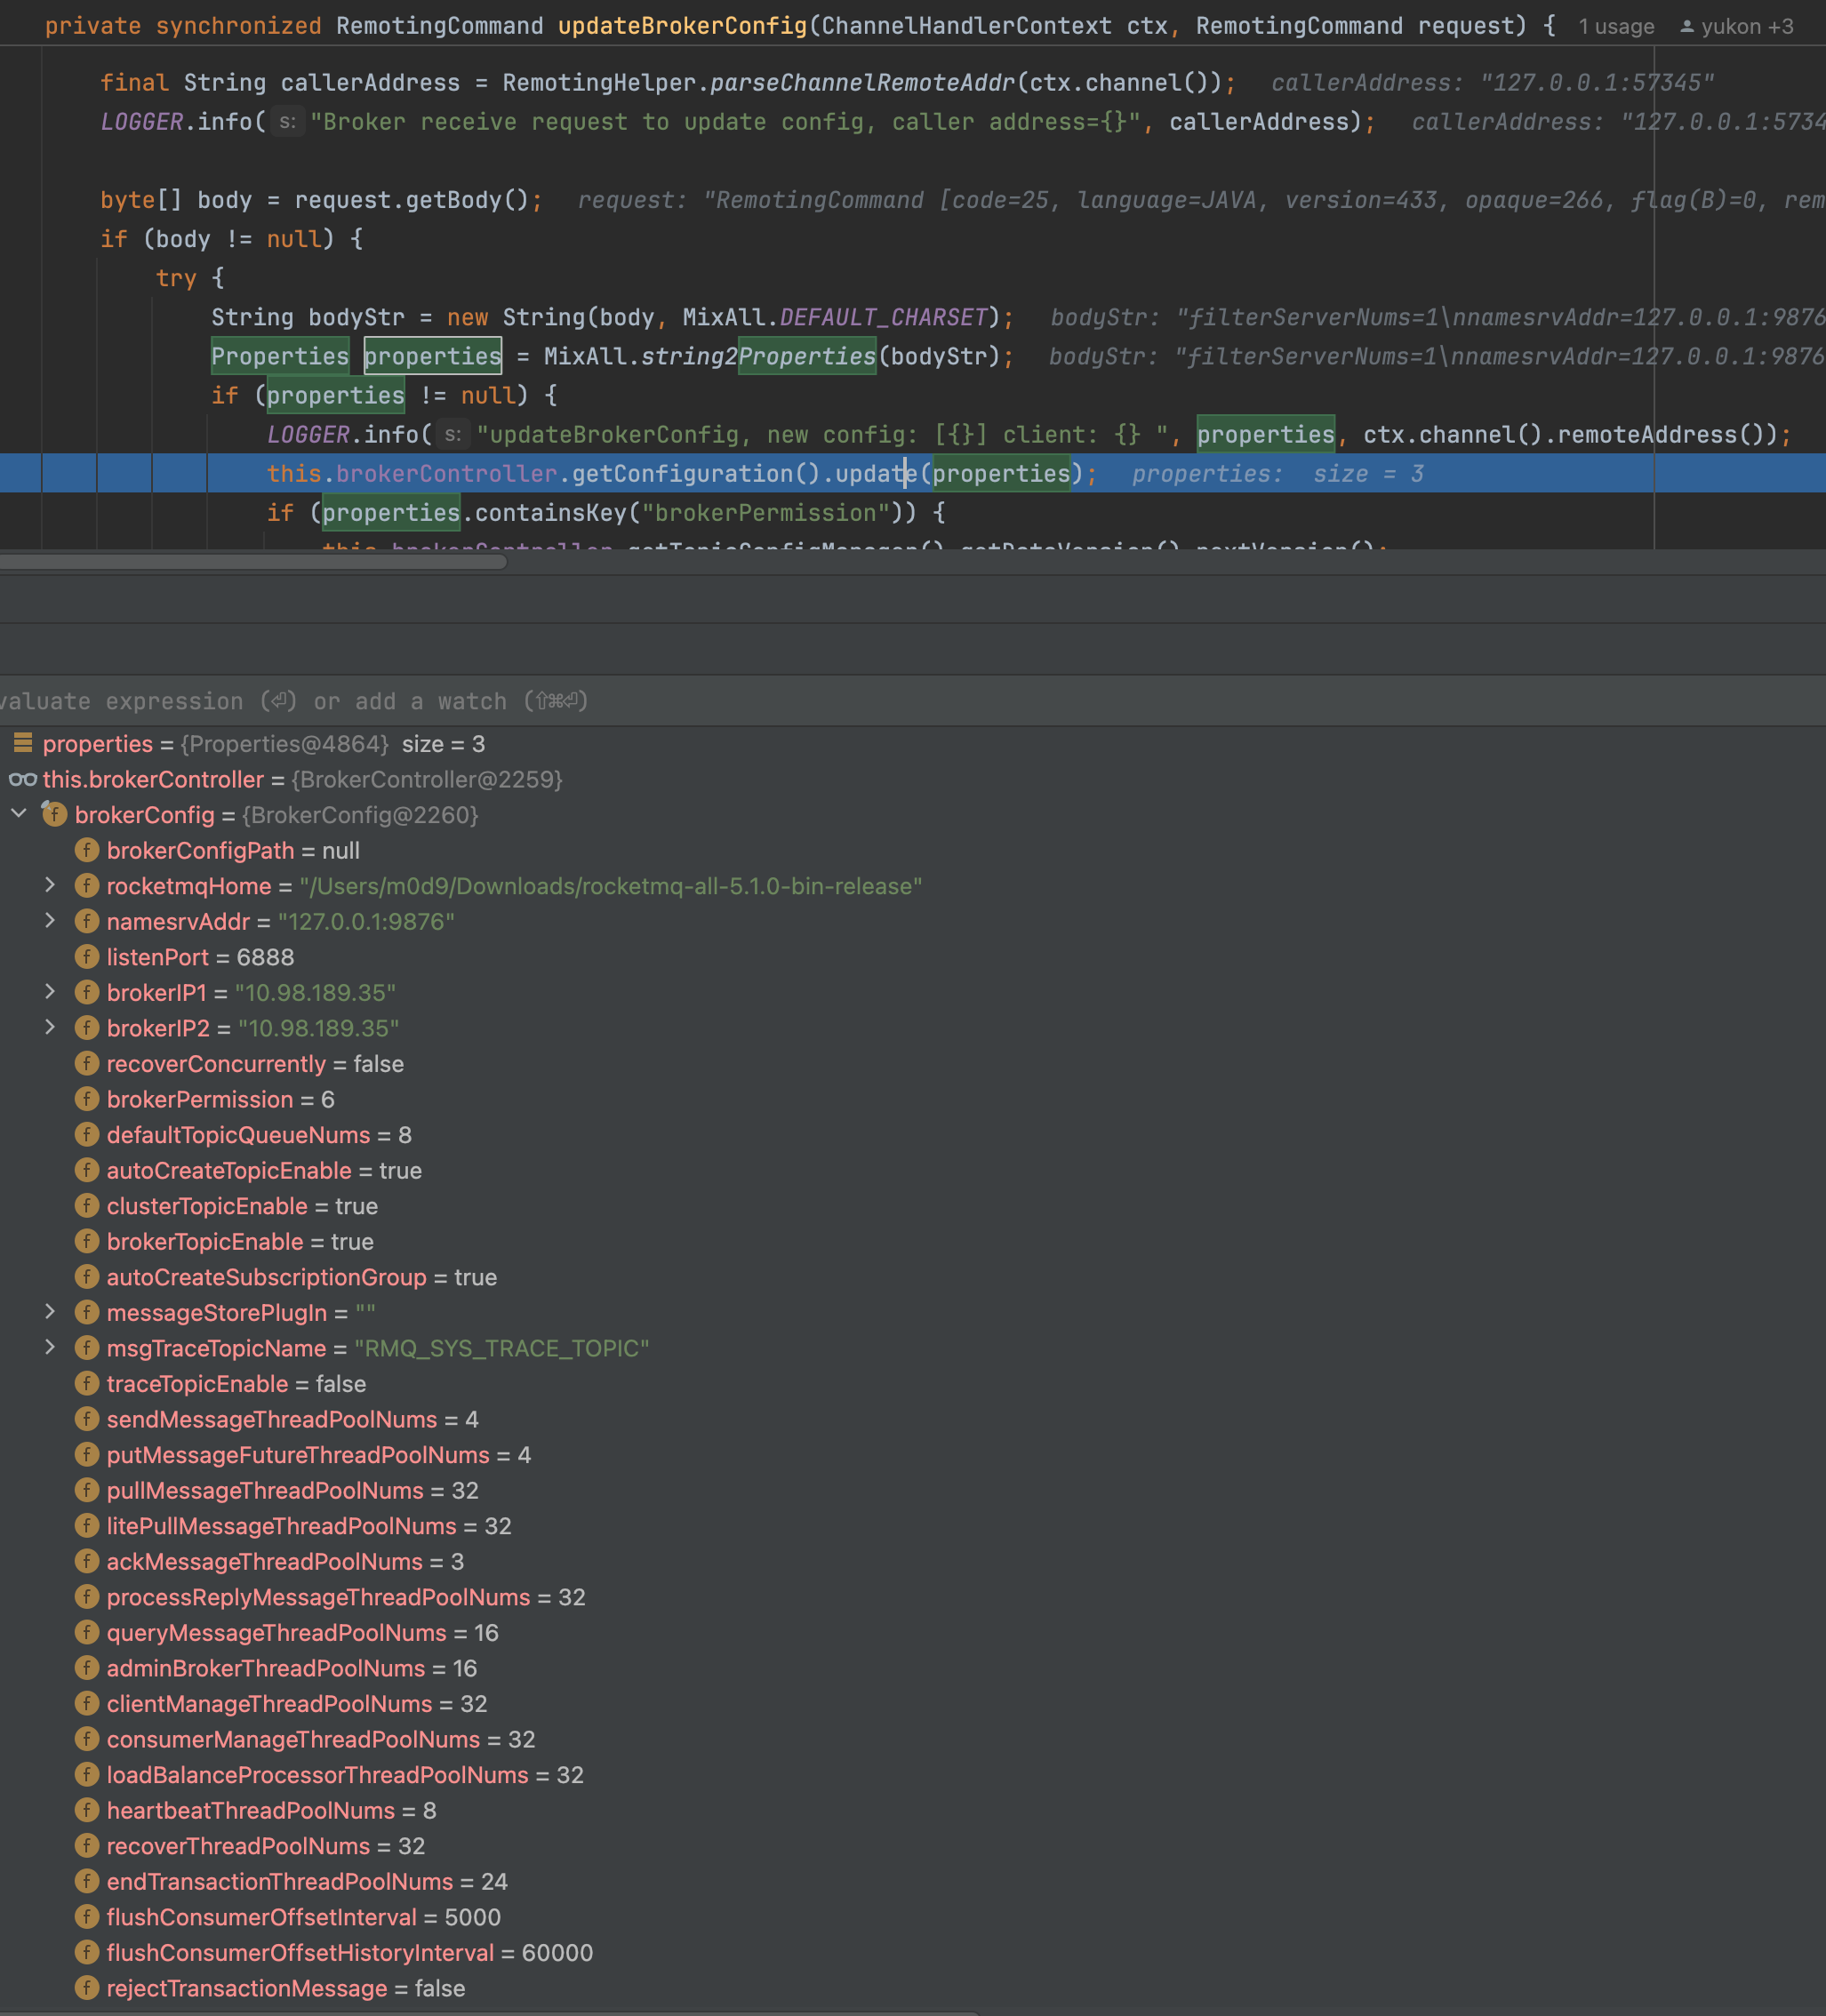Image resolution: width=1826 pixels, height=2016 pixels.
Task: Click the field icon of clusterTopicEnable
Action: [87, 1205]
